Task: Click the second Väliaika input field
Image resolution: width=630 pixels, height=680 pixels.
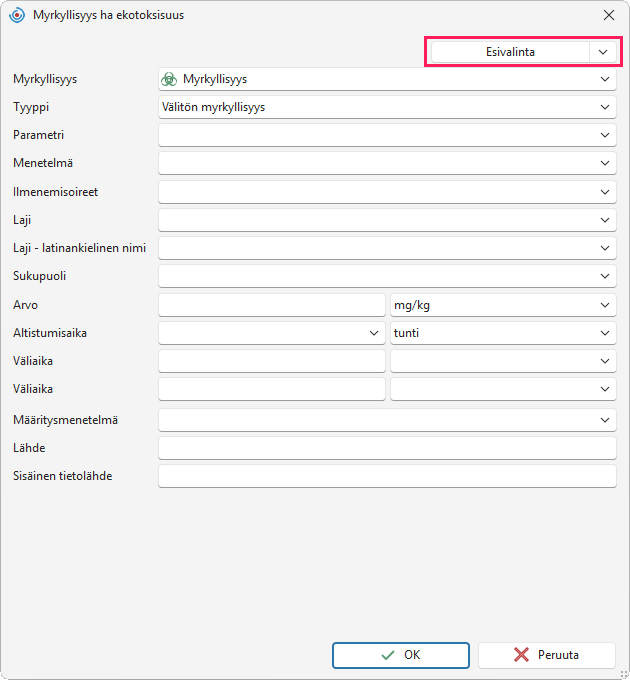Action: 272,389
